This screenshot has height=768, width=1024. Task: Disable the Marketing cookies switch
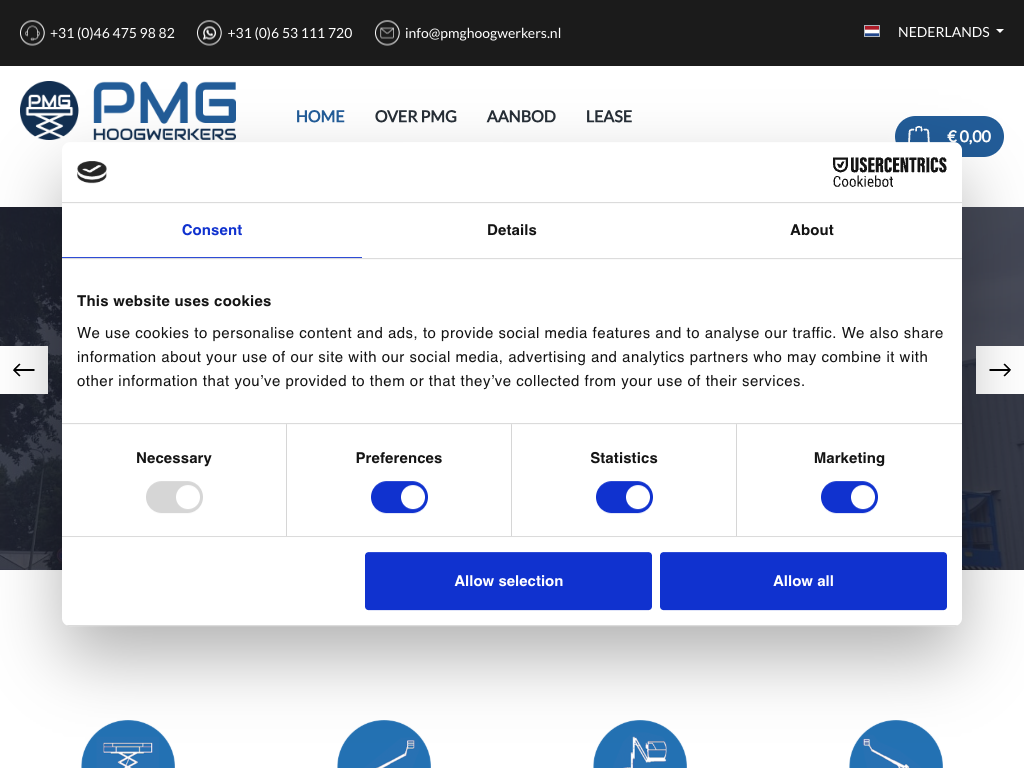tap(849, 497)
